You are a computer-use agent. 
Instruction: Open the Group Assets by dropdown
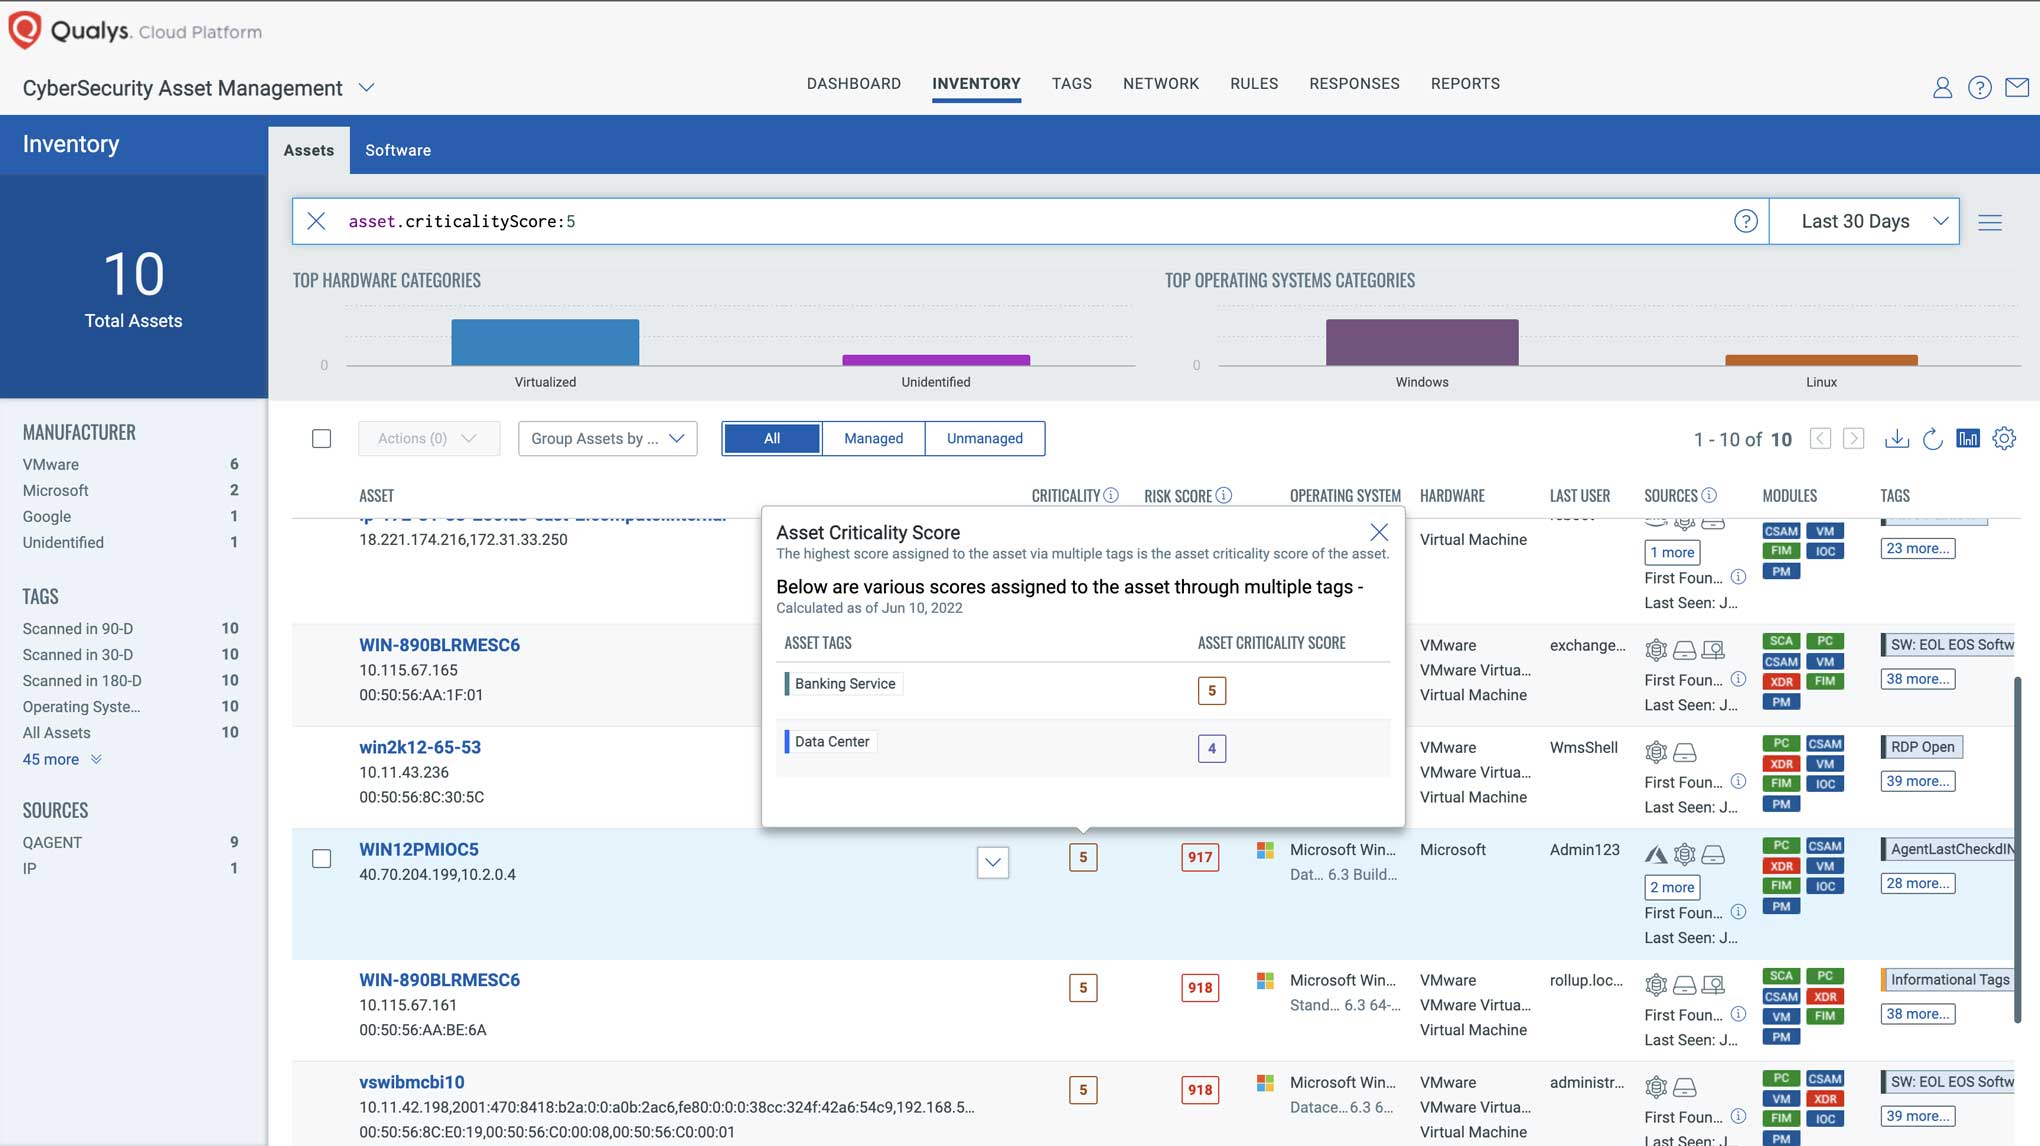pyautogui.click(x=607, y=438)
